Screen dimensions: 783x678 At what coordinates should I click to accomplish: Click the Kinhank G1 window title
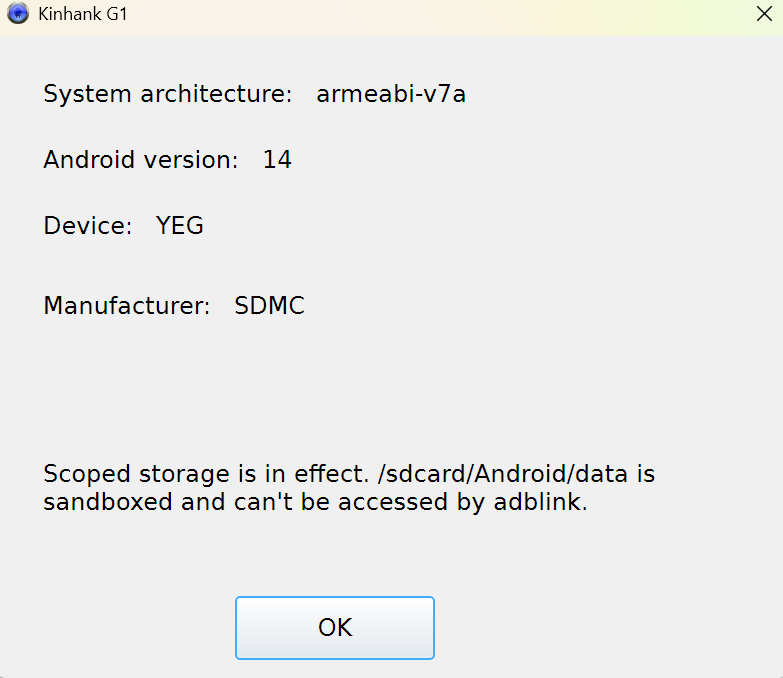click(82, 15)
